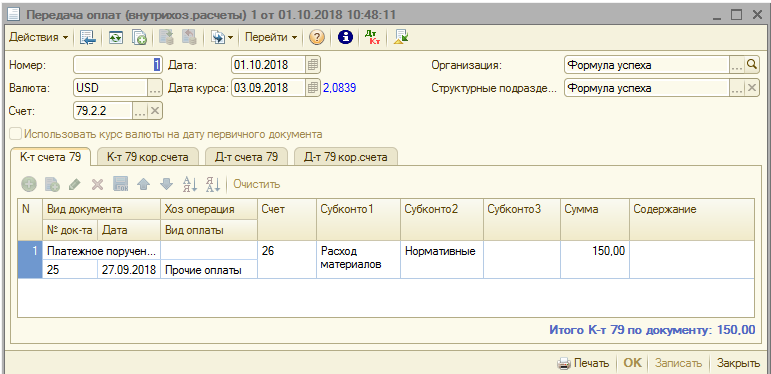Click the question mark help icon
The height and width of the screenshot is (374, 771).
(x=317, y=37)
